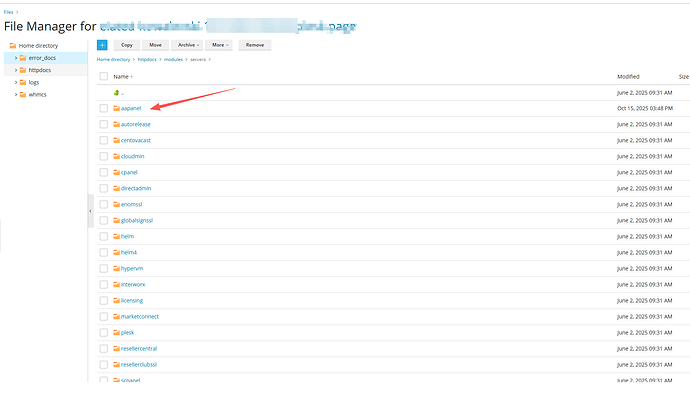This screenshot has height=401, width=690.
Task: Click the green parent directory arrow icon
Action: [116, 92]
